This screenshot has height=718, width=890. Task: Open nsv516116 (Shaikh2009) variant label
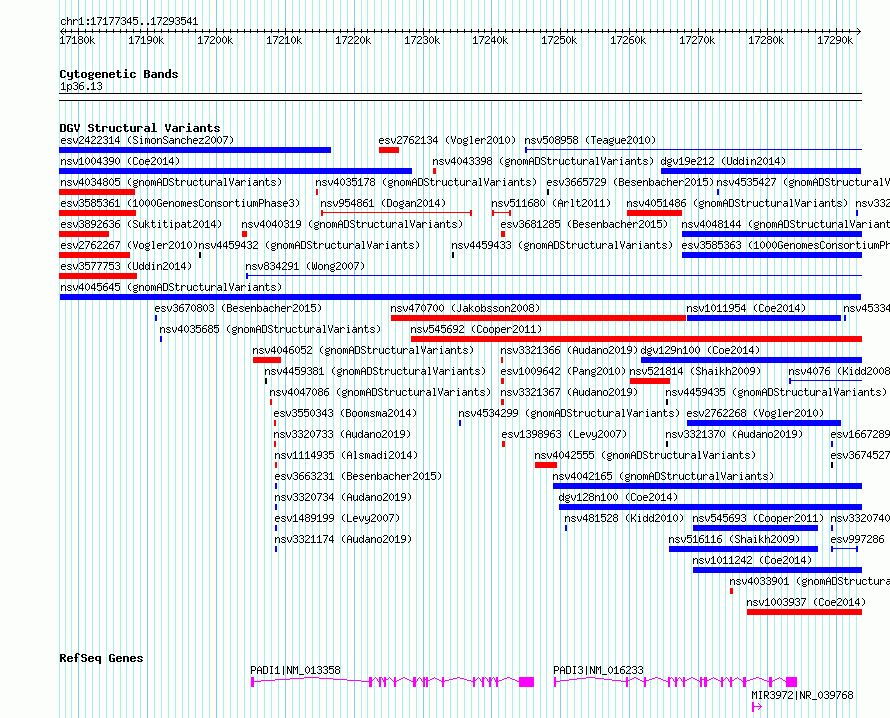tap(734, 539)
